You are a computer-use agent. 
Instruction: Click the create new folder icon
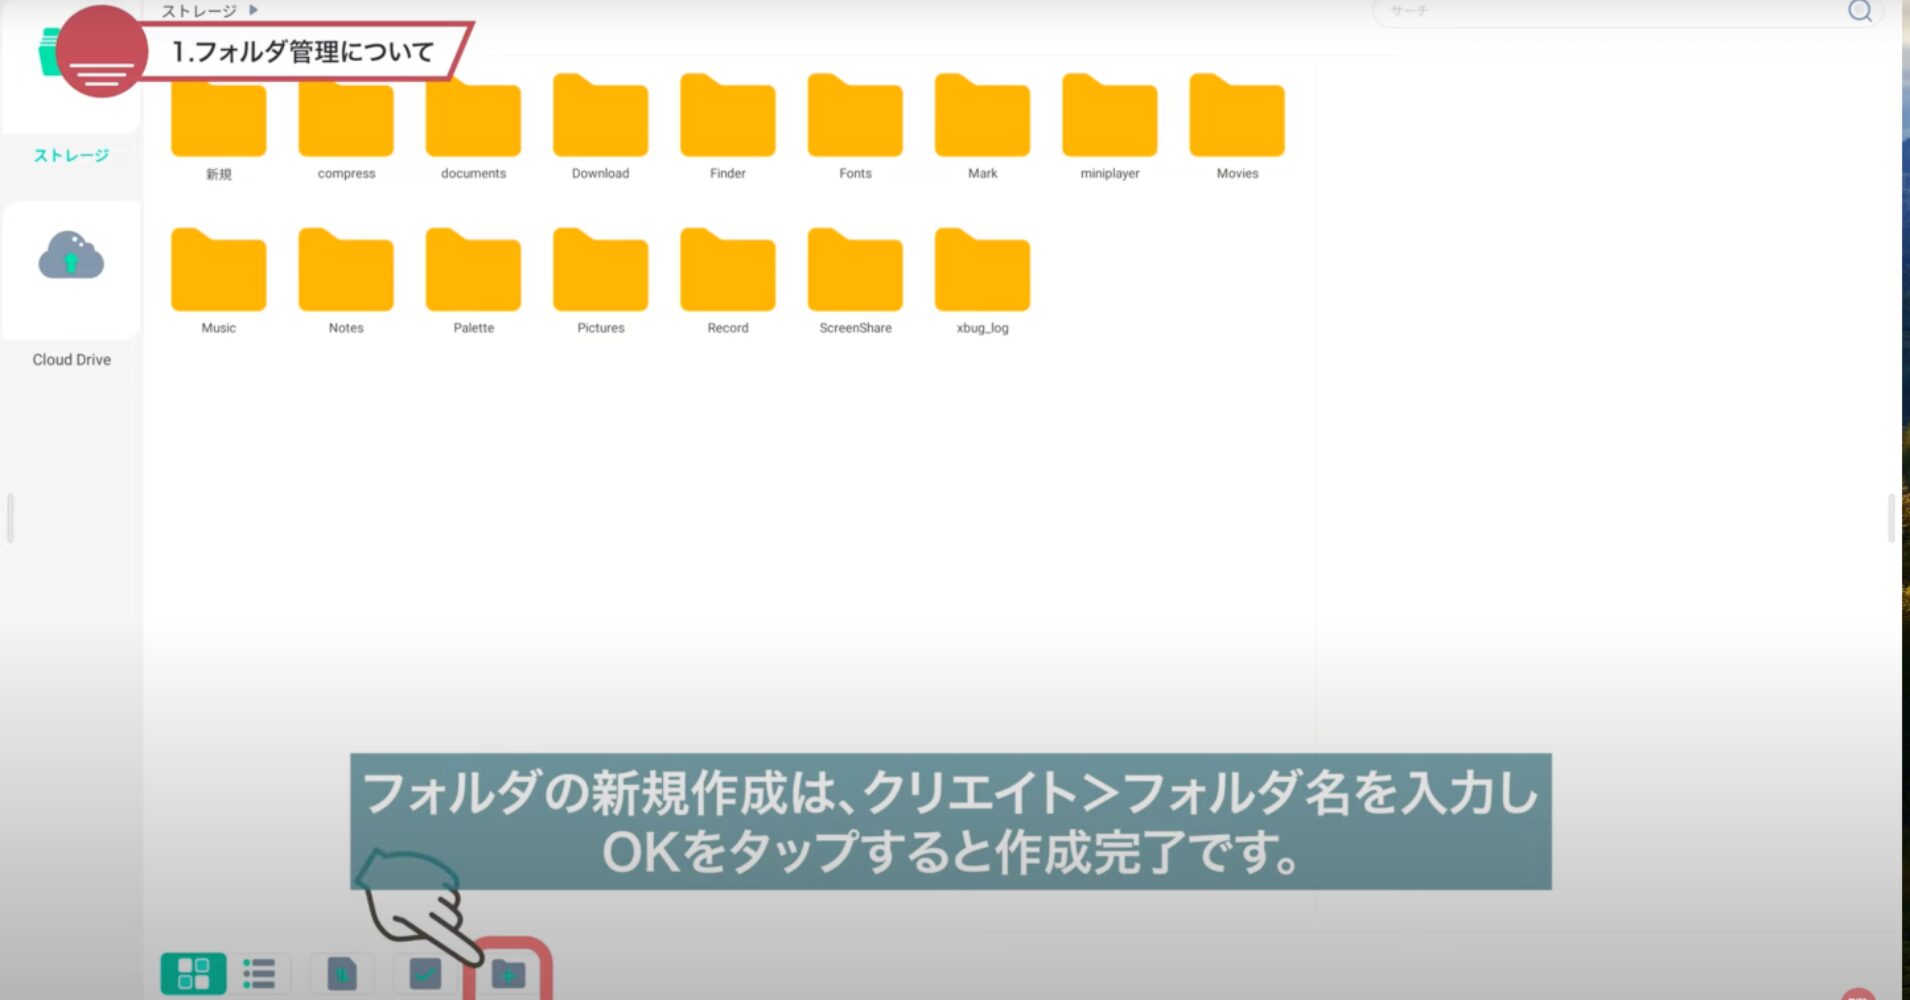(x=508, y=974)
